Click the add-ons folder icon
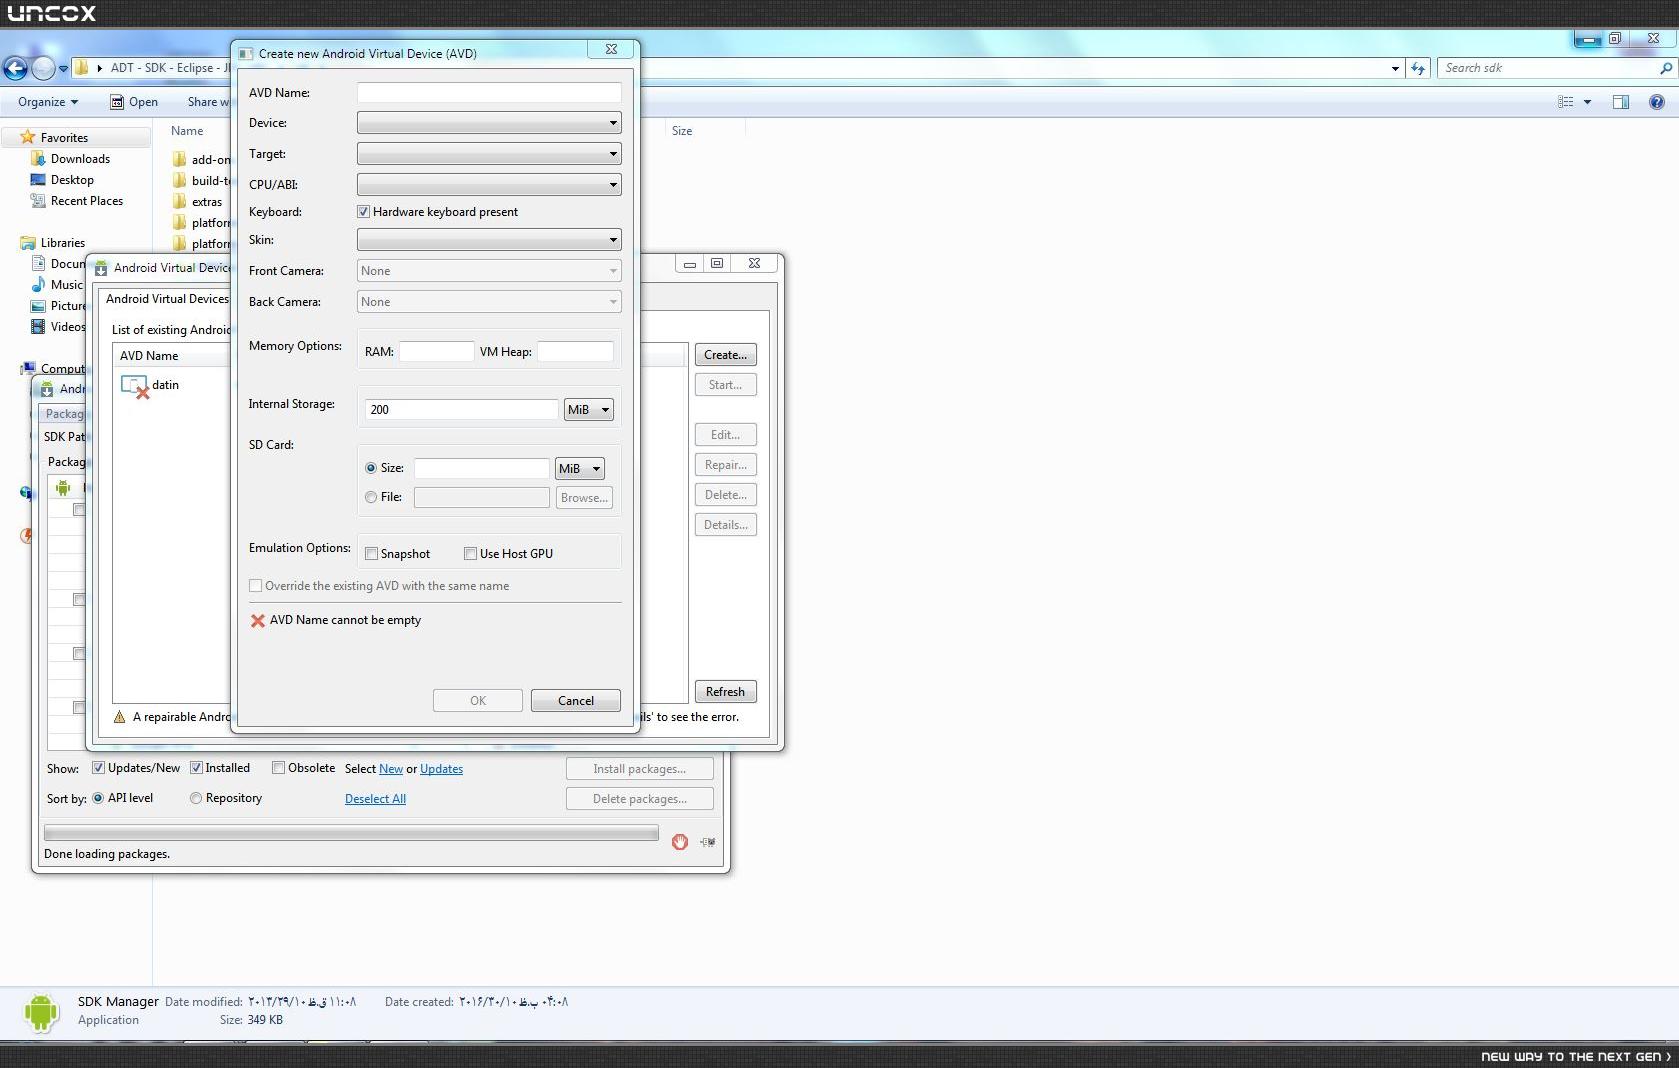1679x1068 pixels. [179, 159]
